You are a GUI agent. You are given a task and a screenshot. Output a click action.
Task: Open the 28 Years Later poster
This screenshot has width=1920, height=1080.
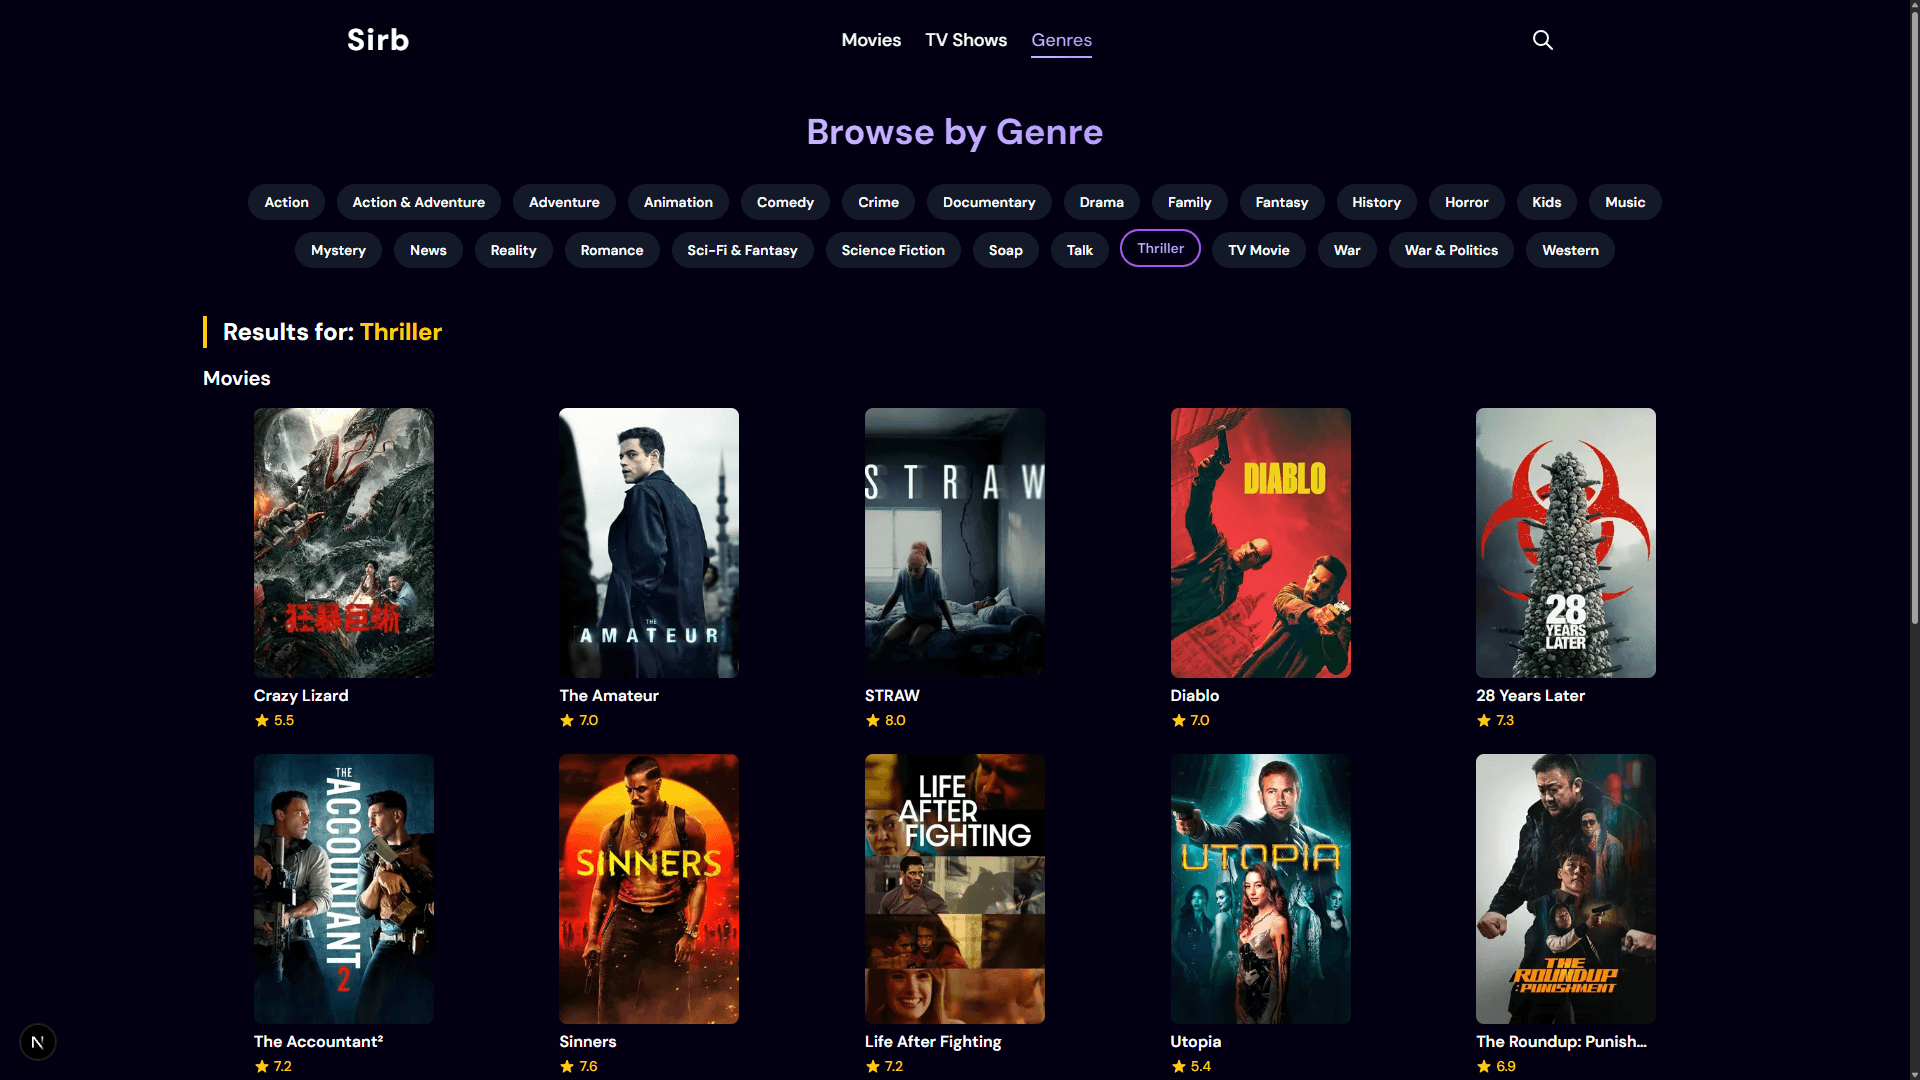click(x=1566, y=543)
